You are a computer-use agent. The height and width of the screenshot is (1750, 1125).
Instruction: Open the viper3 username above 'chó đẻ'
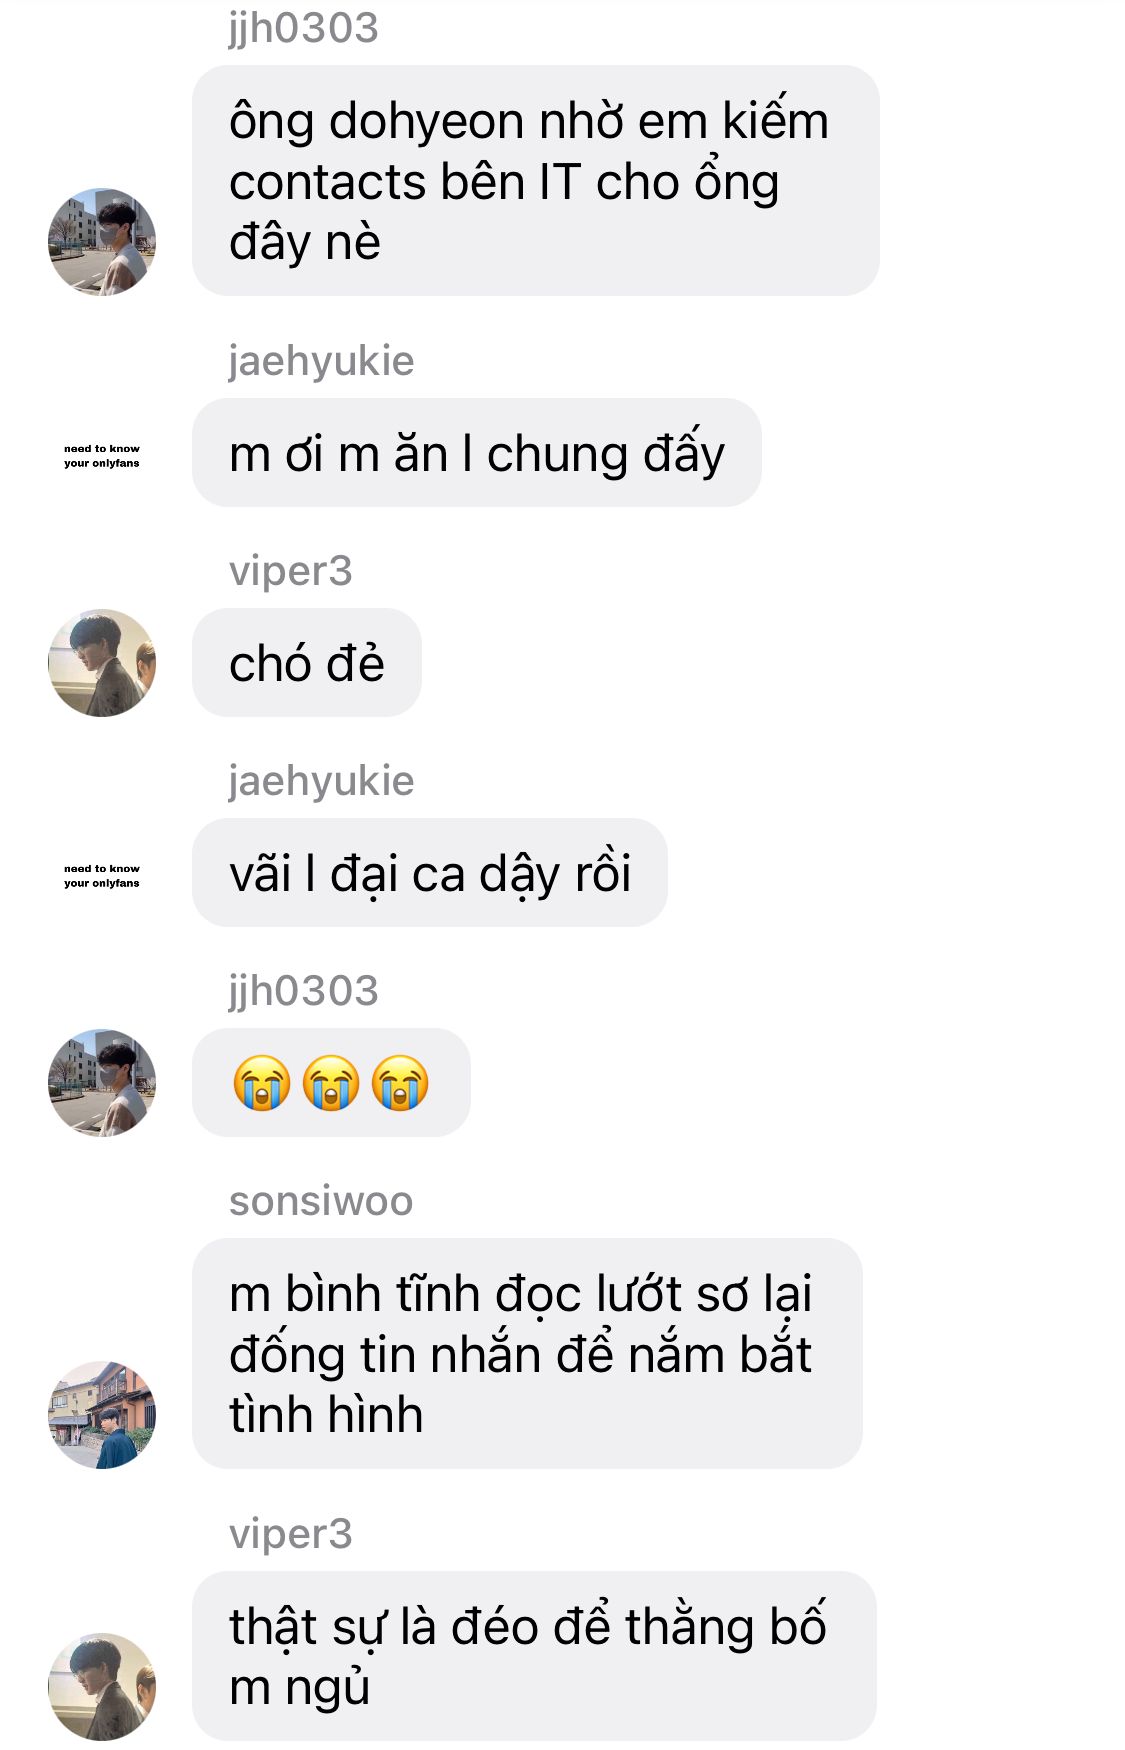(290, 571)
